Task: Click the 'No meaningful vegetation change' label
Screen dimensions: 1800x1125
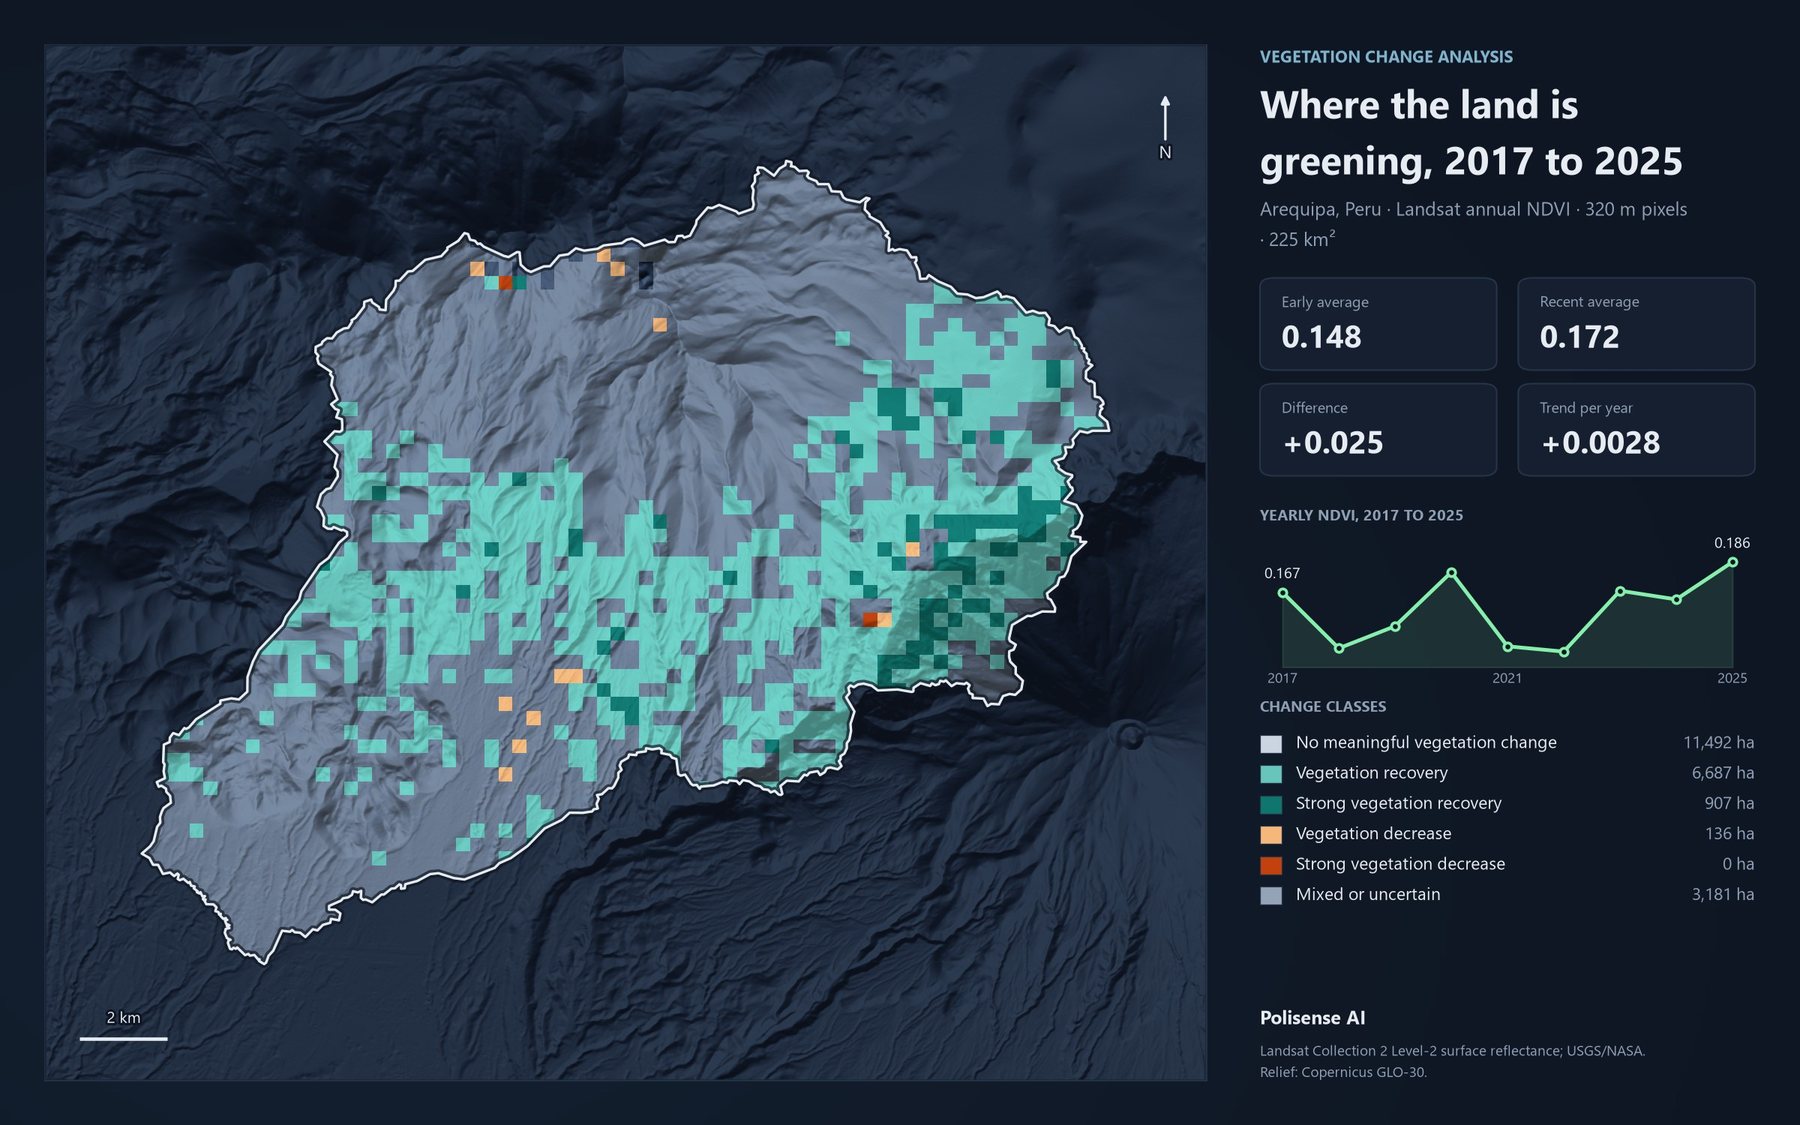Action: [x=1426, y=742]
